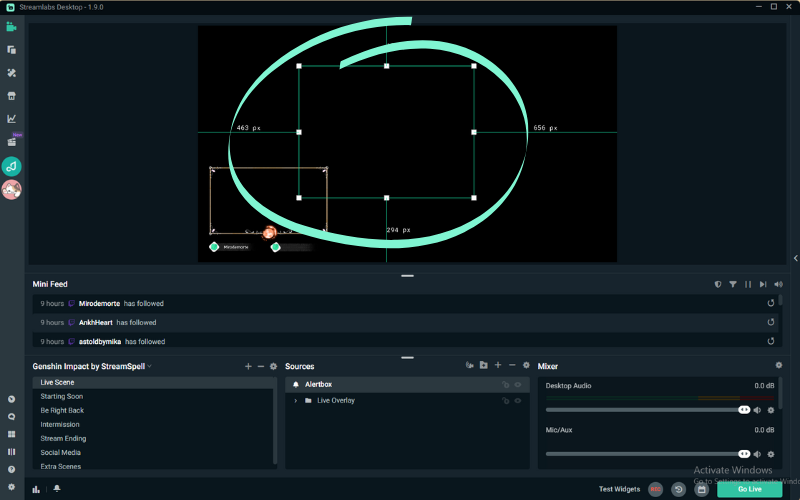Expand the collapsed right side panel arrow
The width and height of the screenshot is (800, 500).
795,258
